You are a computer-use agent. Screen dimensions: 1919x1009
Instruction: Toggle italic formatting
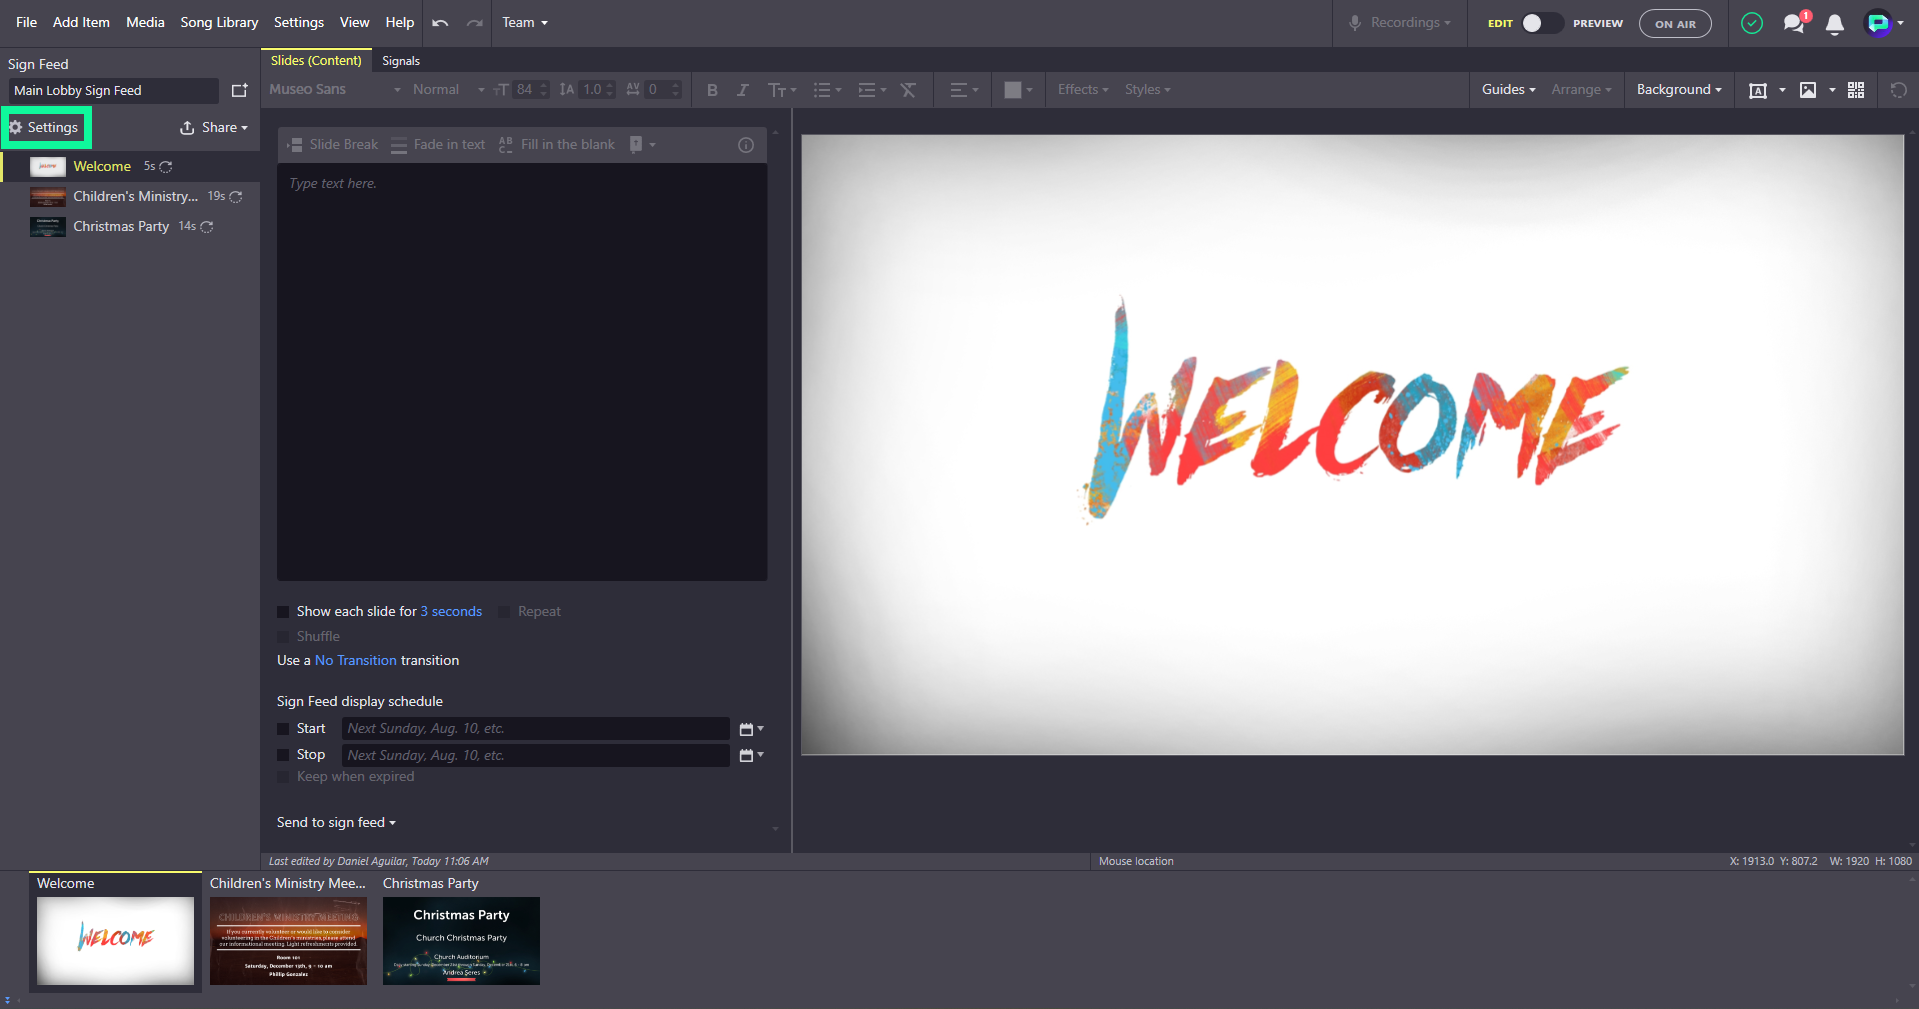point(742,90)
